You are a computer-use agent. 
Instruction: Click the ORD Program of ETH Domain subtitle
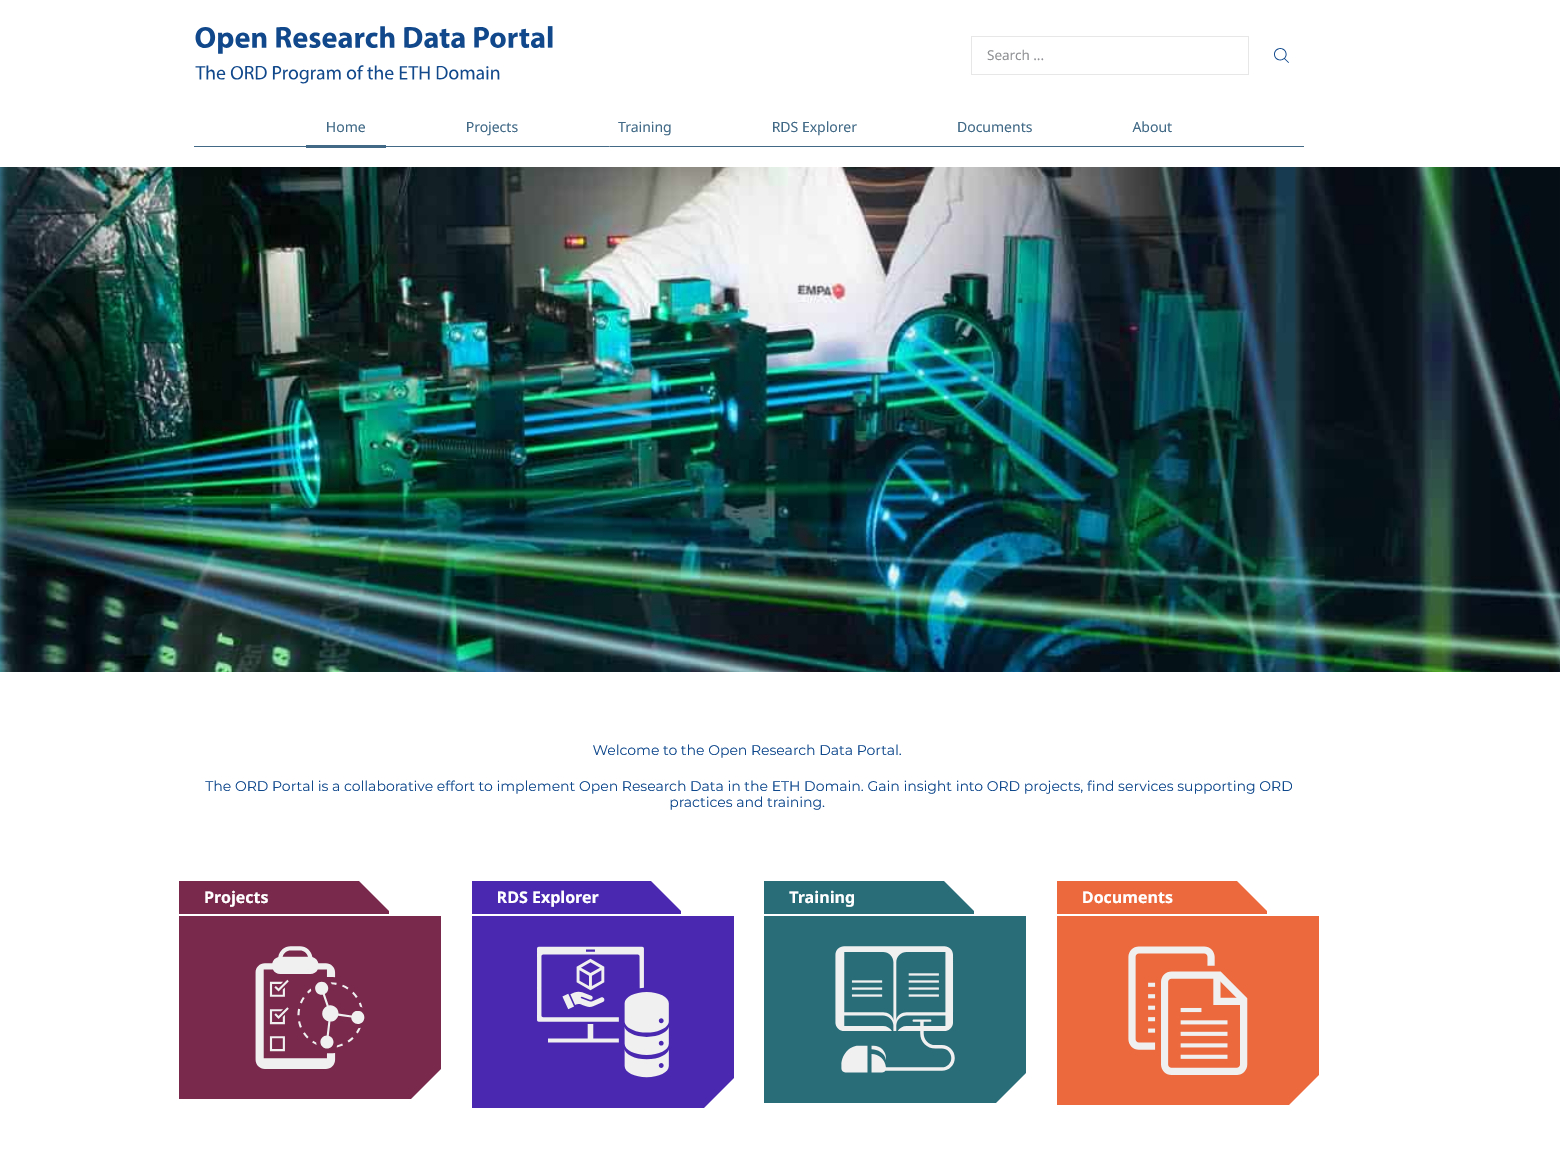(347, 73)
